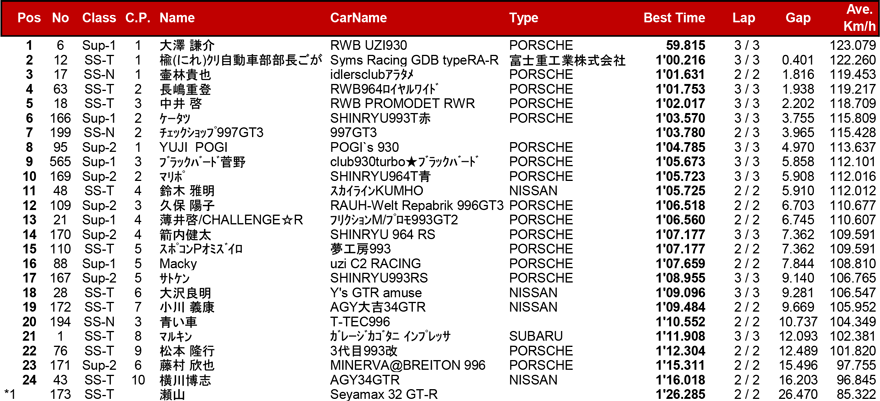Viewport: 880px width, 401px height.
Task: Click the name 'Macky'
Action: click(177, 265)
